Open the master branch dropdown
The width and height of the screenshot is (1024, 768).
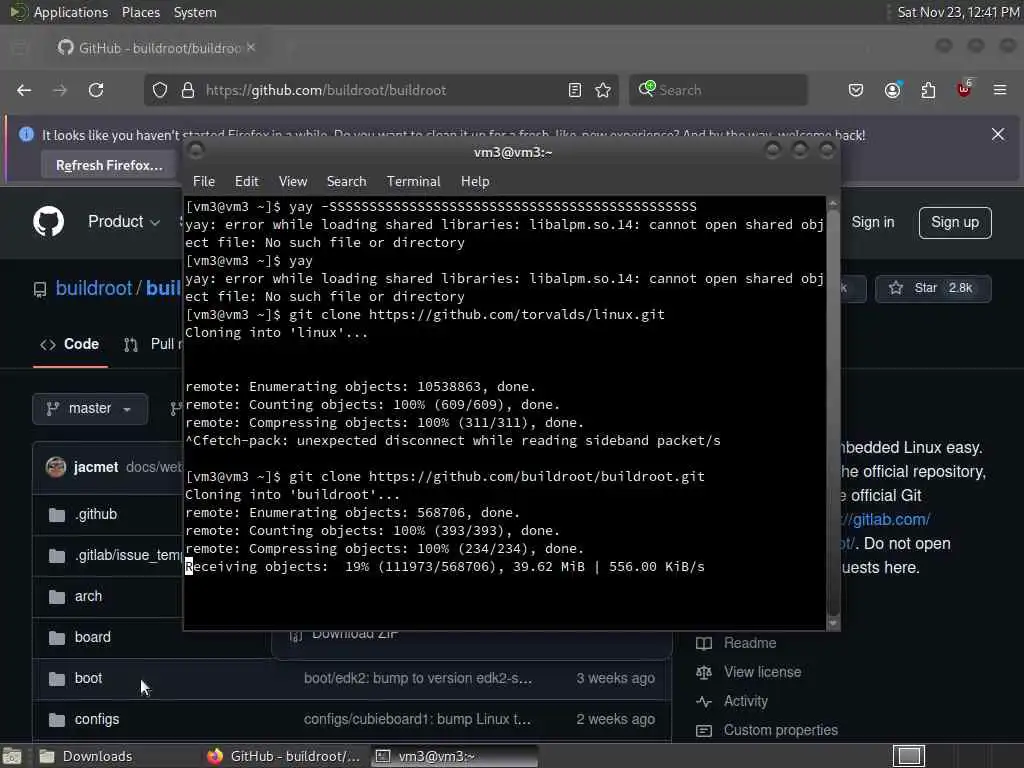tap(89, 408)
